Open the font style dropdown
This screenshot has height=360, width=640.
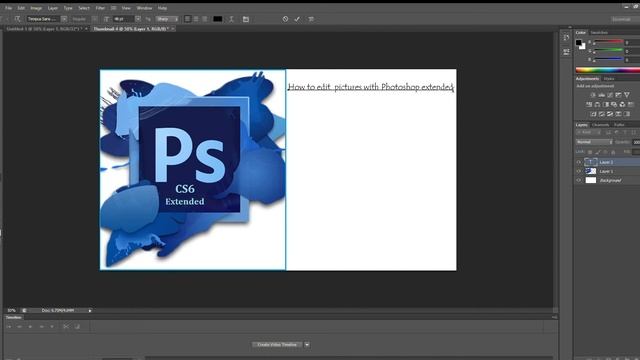84,19
